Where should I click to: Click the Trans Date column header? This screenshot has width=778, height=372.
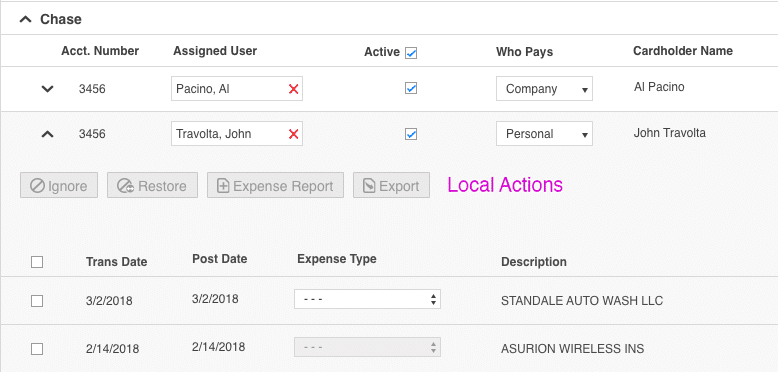117,262
